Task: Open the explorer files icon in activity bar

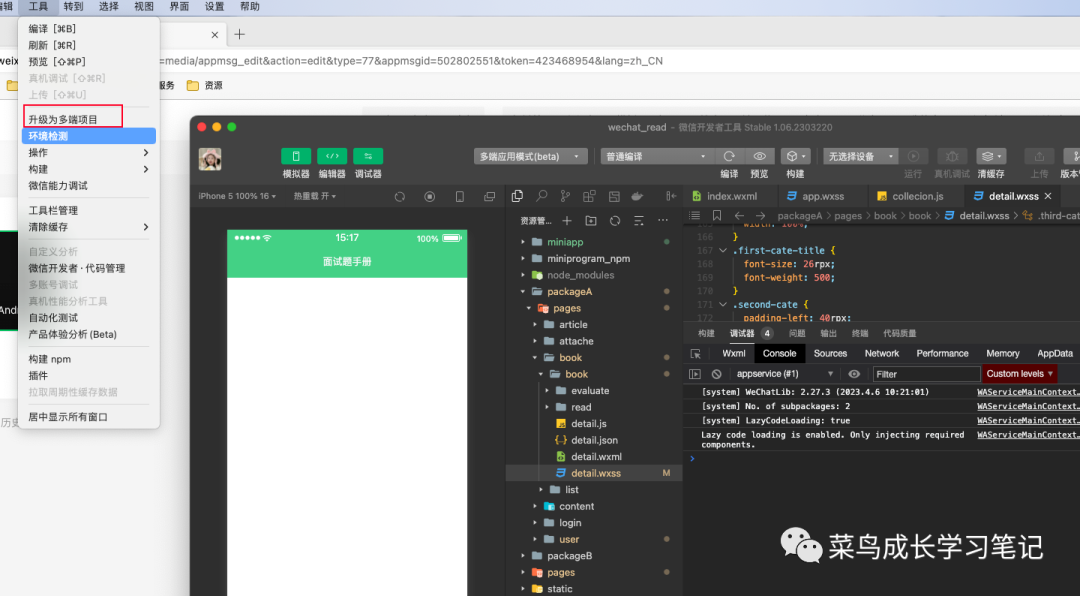Action: tap(517, 196)
